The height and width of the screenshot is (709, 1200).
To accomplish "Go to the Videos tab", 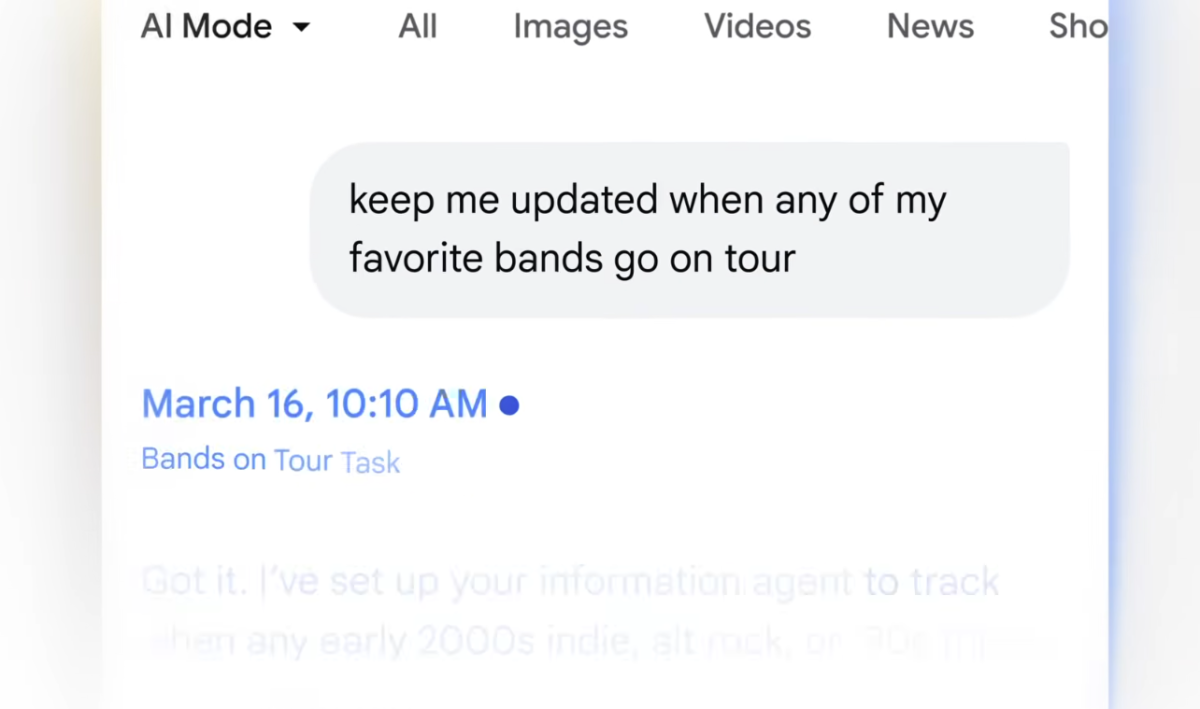I will pyautogui.click(x=757, y=26).
